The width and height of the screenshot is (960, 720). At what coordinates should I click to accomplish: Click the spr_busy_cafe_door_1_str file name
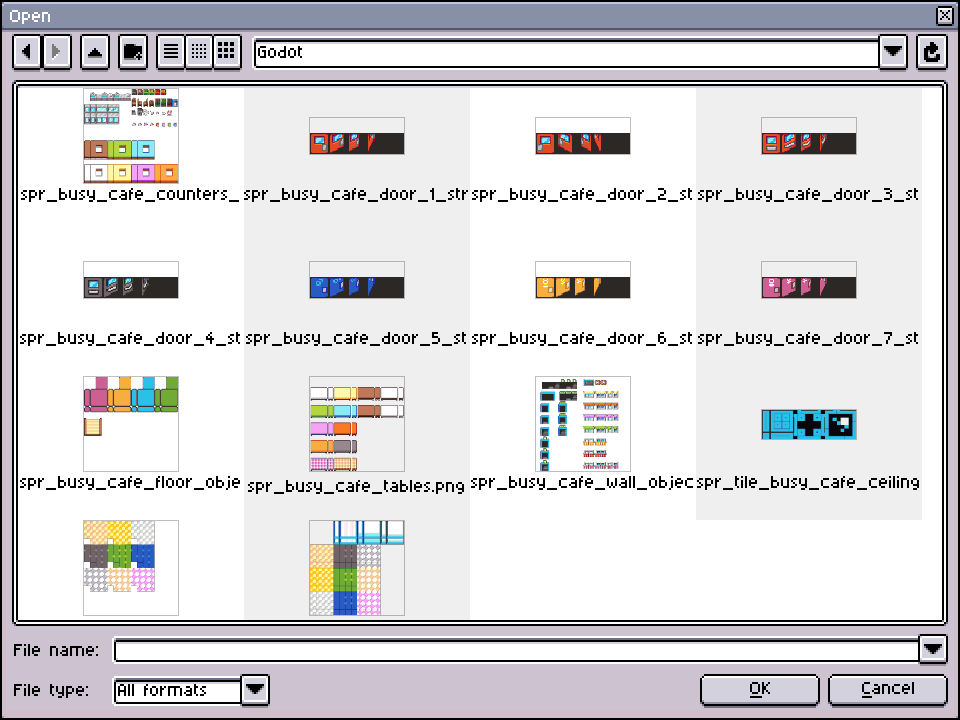coord(356,195)
